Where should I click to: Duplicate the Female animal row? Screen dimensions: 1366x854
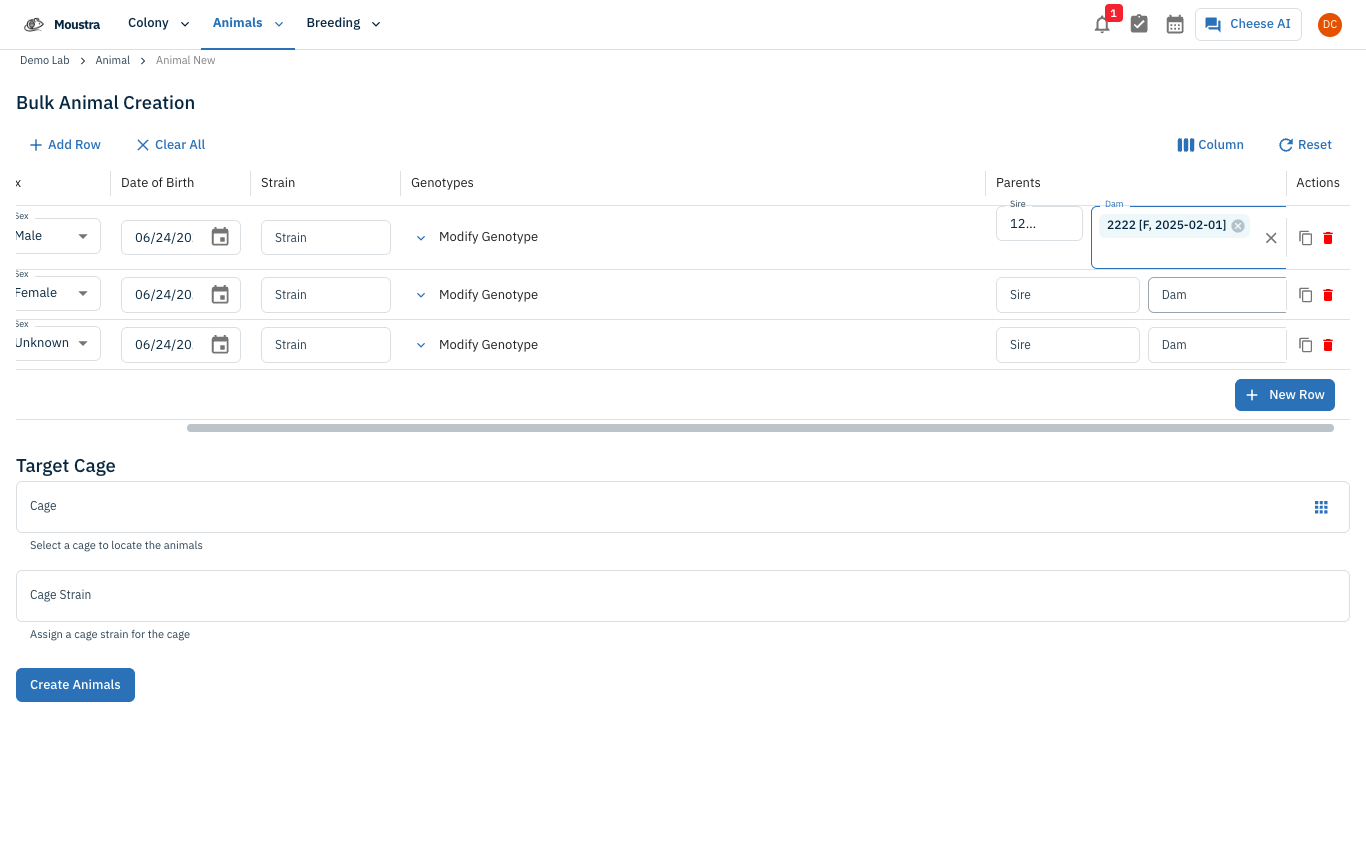point(1305,295)
